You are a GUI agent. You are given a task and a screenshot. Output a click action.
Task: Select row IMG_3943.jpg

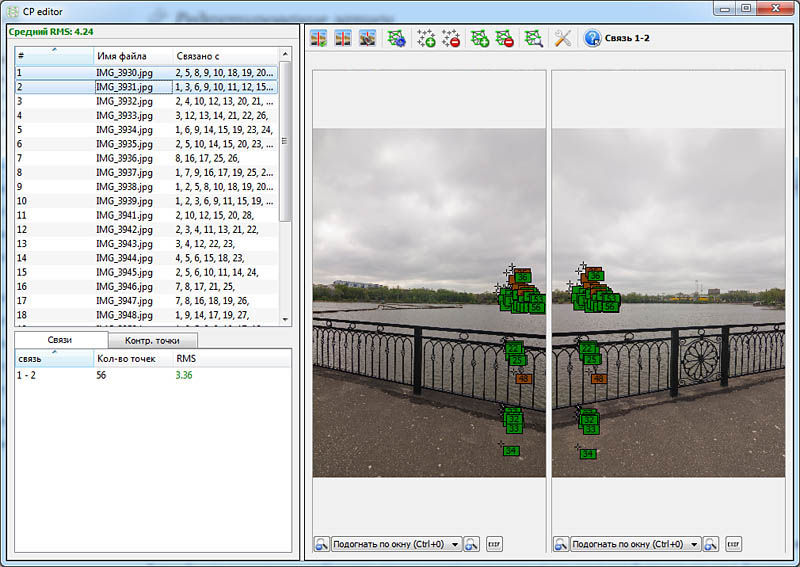click(147, 244)
